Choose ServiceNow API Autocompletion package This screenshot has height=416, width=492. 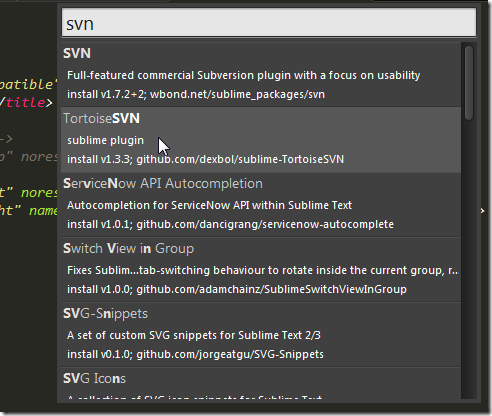(x=261, y=205)
